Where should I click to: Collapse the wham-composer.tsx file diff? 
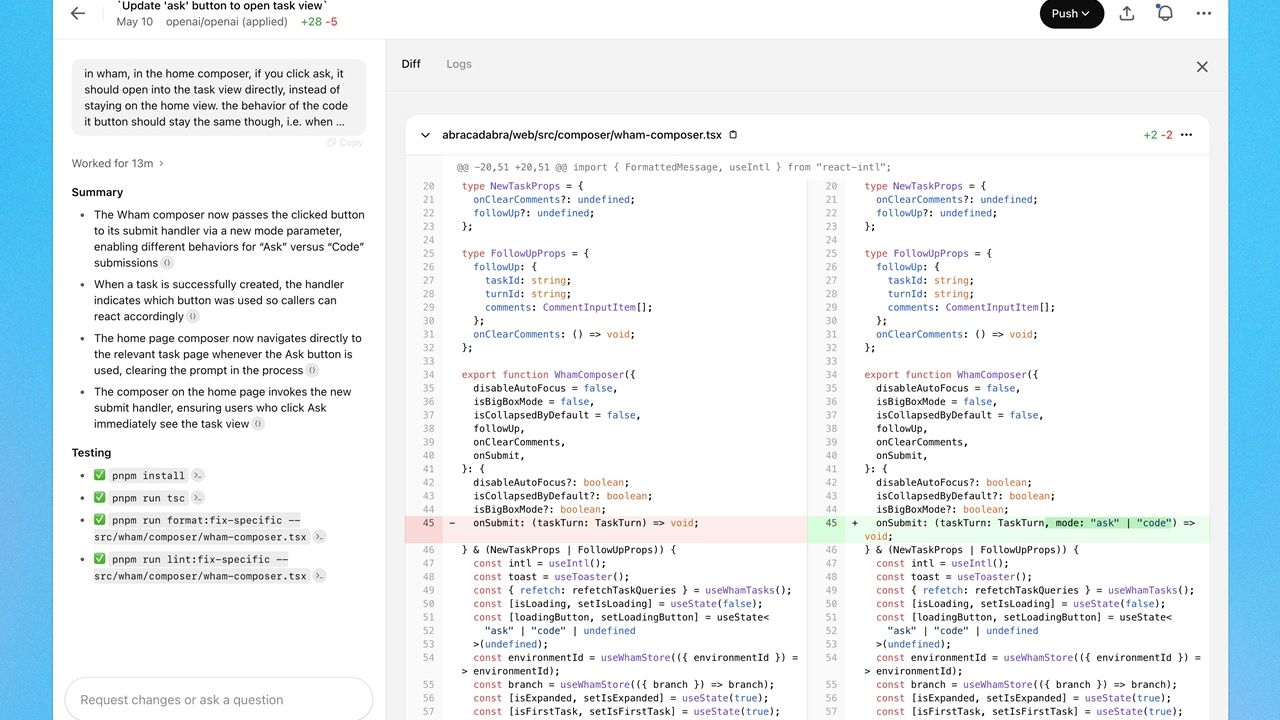[425, 135]
